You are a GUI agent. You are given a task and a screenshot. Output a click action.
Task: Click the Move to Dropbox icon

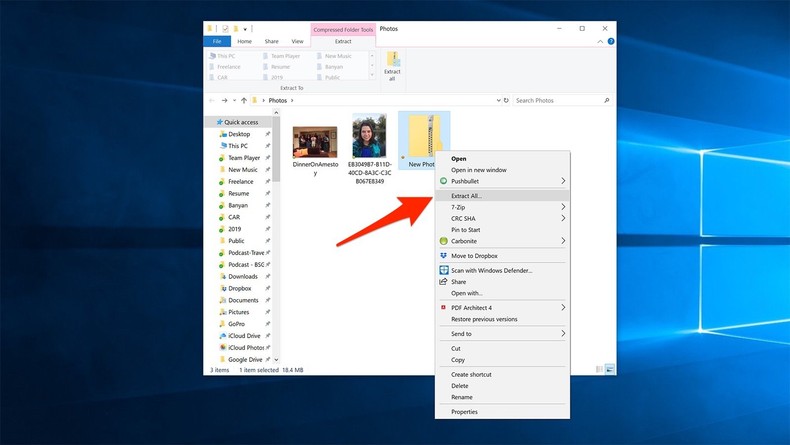pyautogui.click(x=443, y=256)
